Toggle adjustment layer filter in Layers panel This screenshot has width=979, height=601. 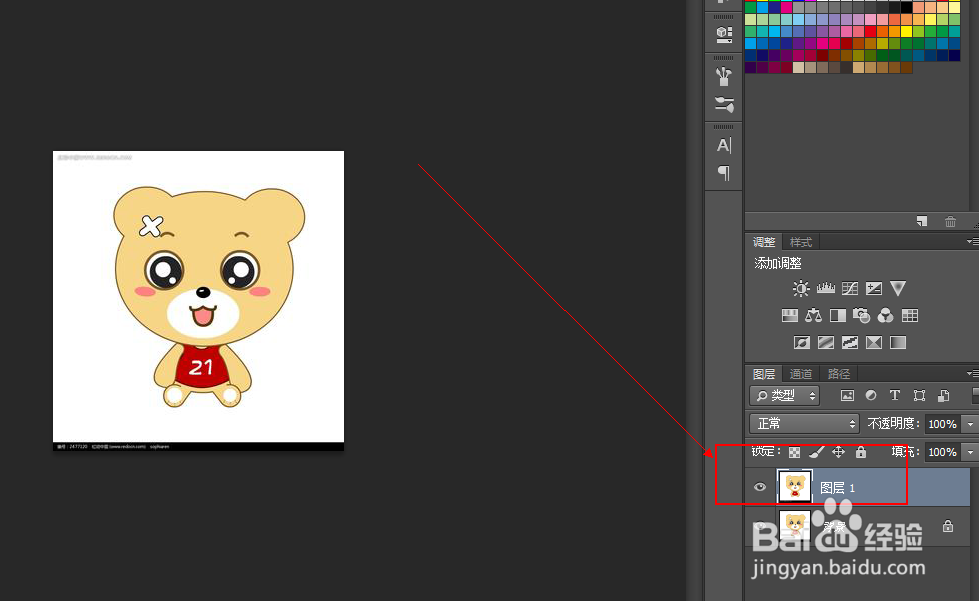point(871,395)
